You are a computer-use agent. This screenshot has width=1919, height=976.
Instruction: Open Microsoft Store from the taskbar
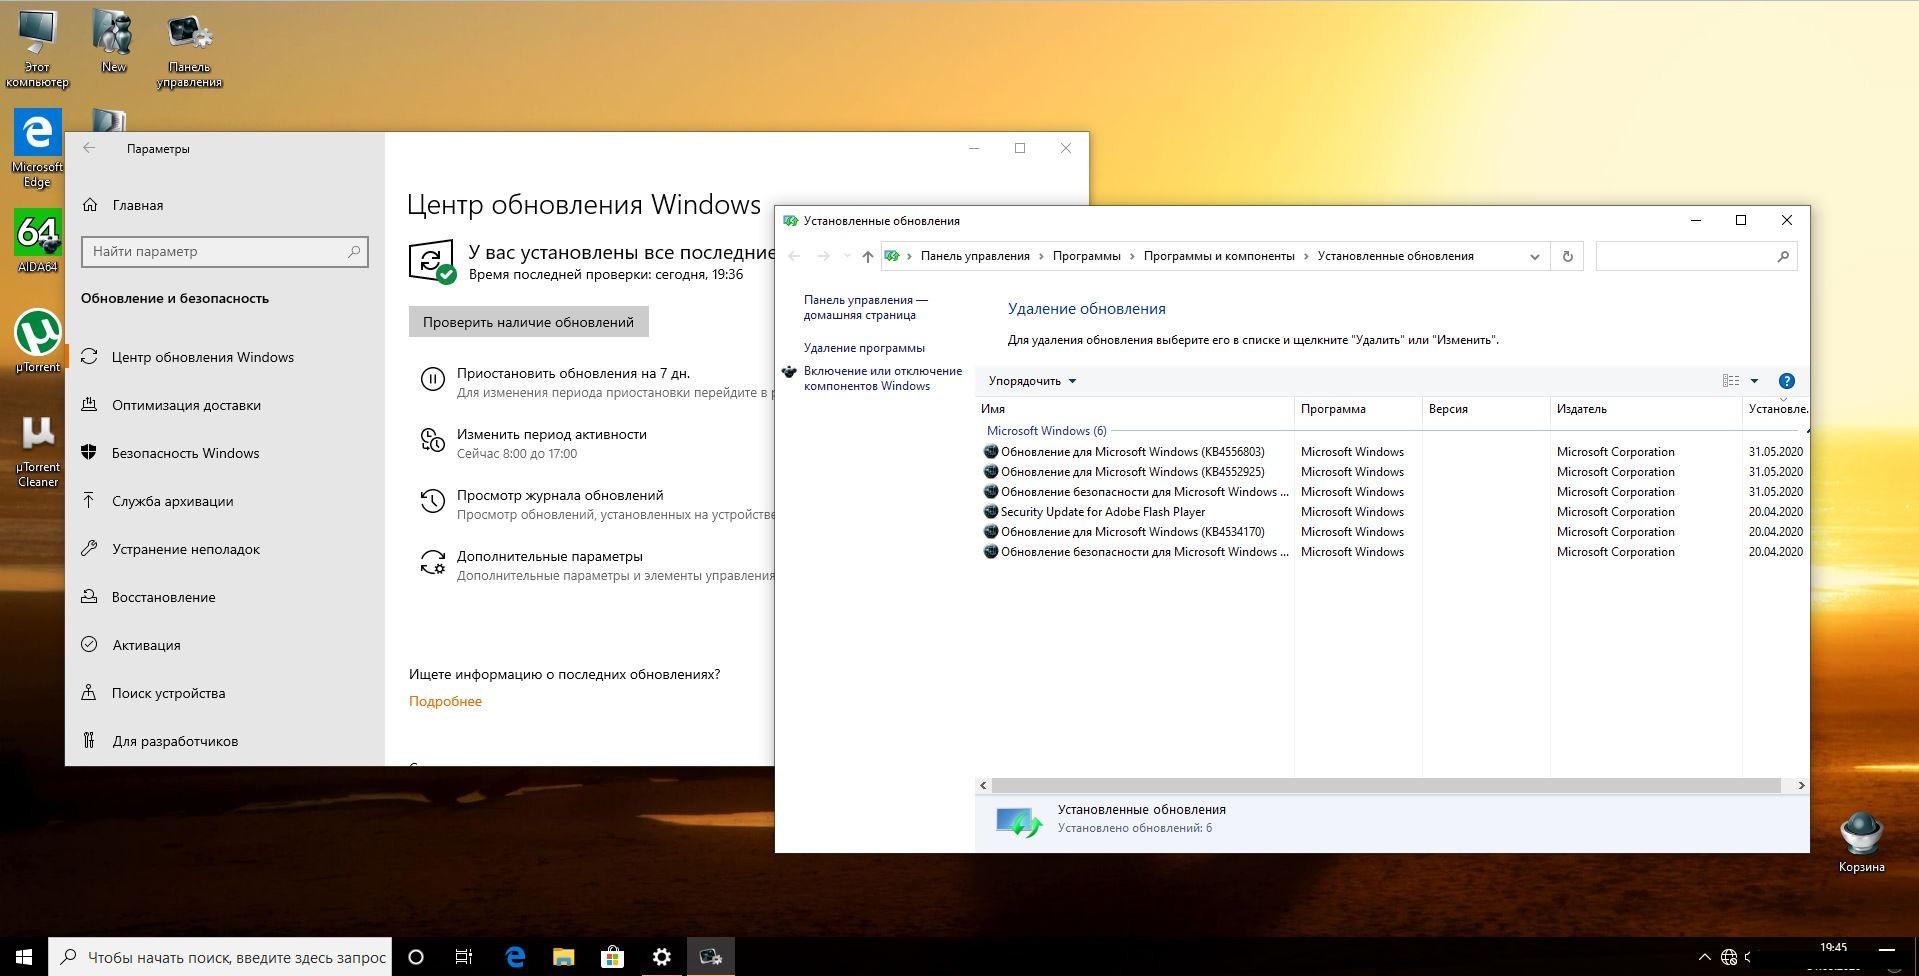pos(612,957)
